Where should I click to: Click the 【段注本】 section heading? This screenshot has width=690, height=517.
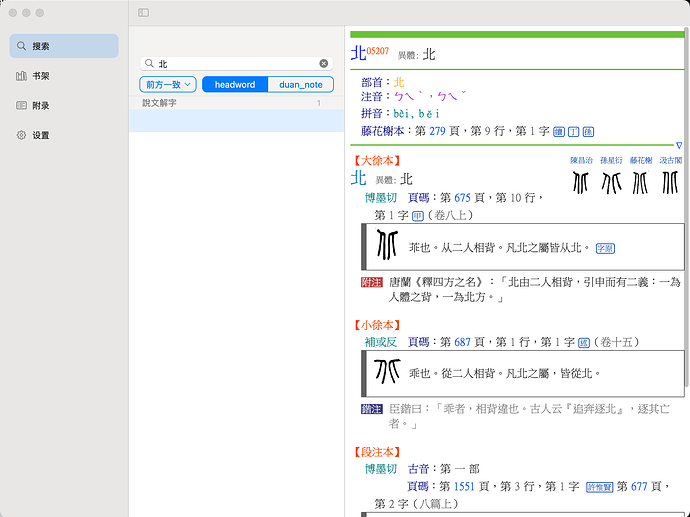pyautogui.click(x=378, y=451)
